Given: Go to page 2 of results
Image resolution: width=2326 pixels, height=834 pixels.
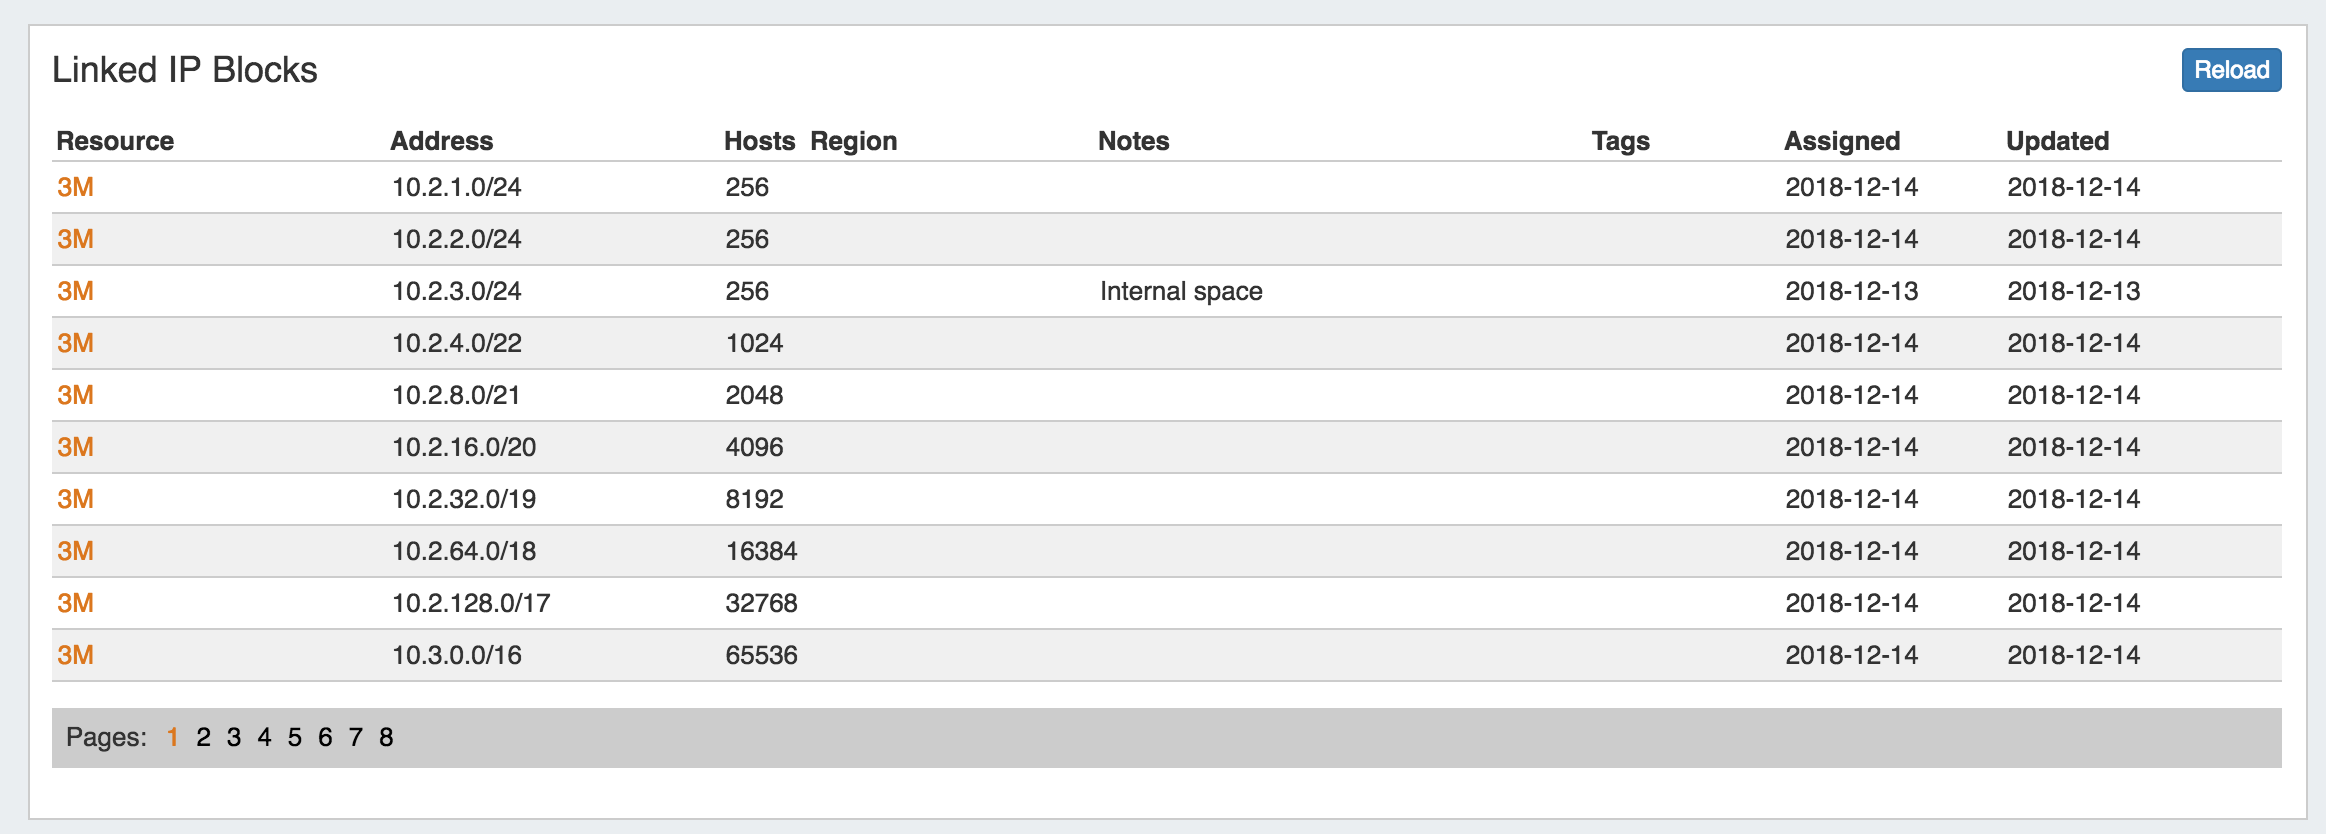Looking at the screenshot, I should pos(203,738).
